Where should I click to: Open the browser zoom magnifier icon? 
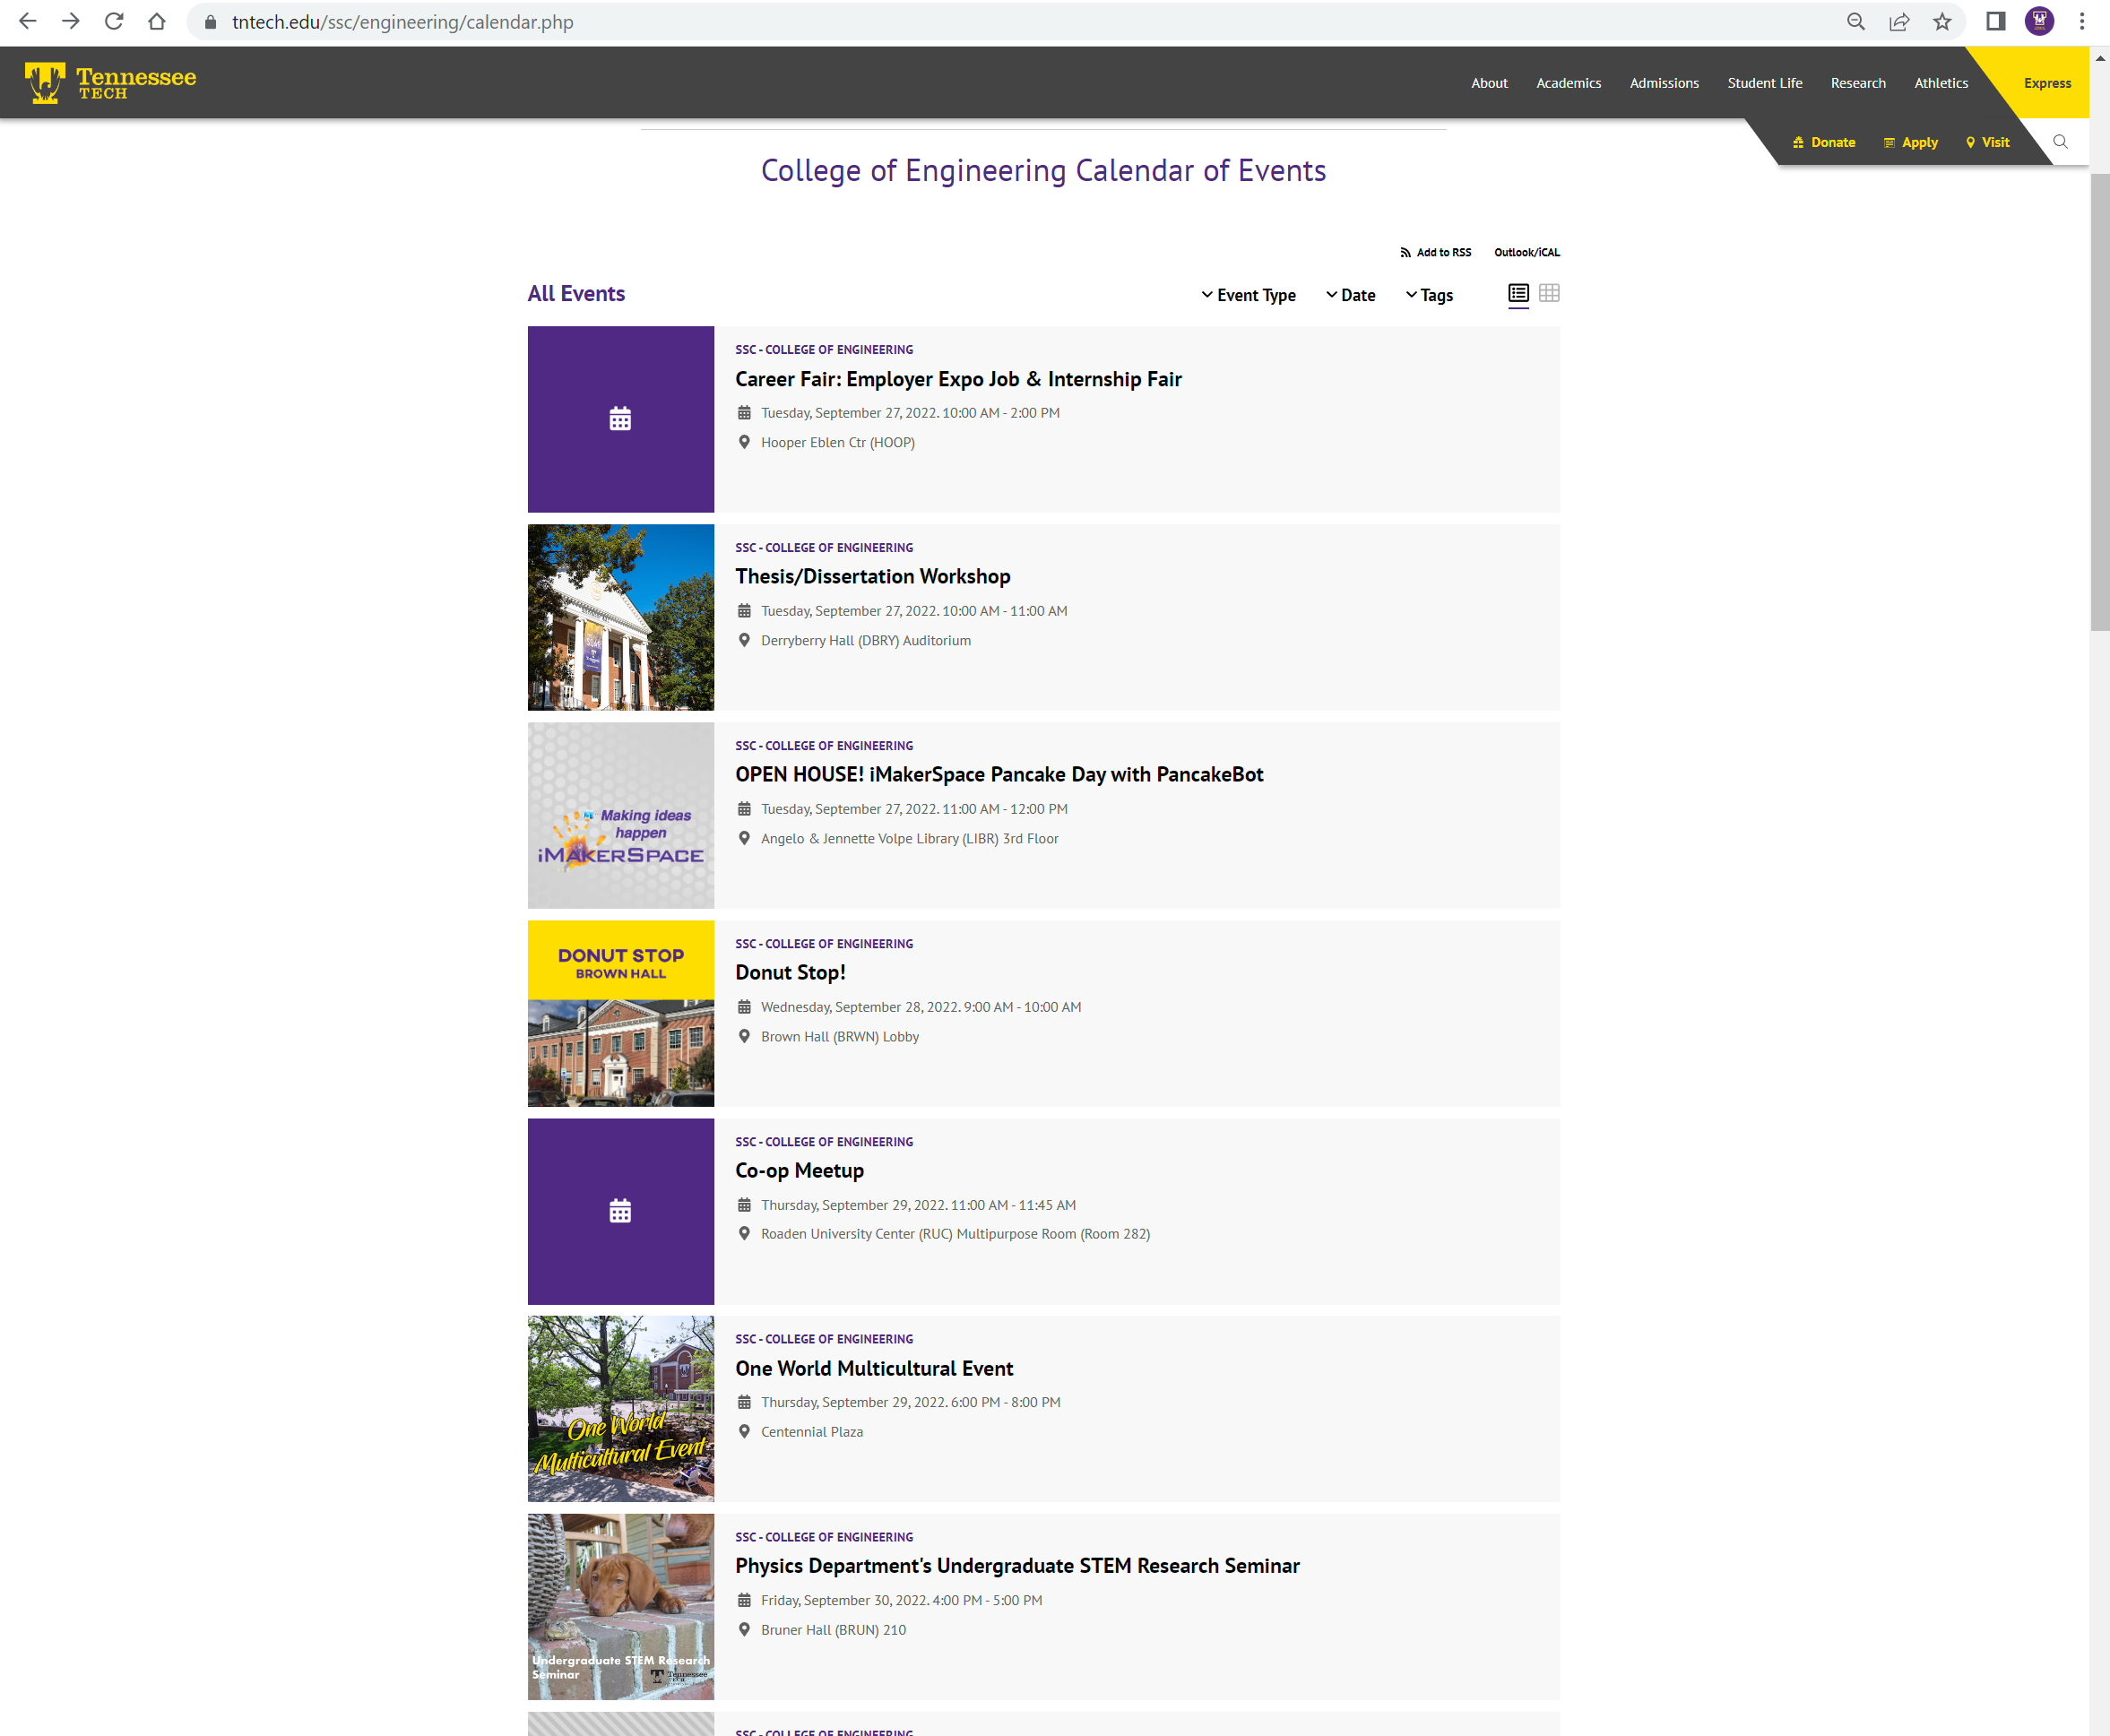pyautogui.click(x=1856, y=22)
